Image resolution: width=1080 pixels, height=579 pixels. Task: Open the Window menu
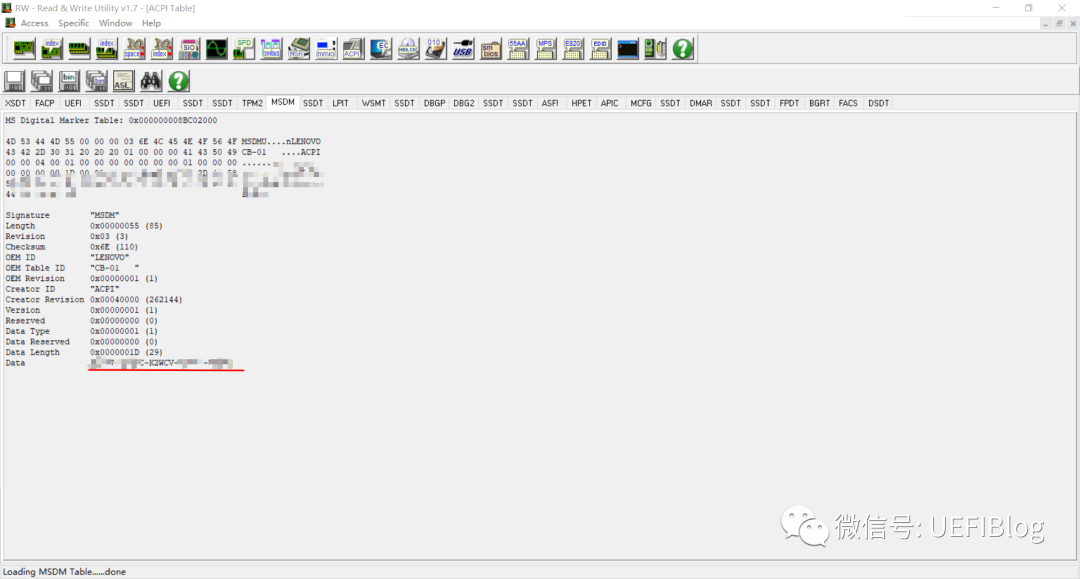click(x=115, y=23)
